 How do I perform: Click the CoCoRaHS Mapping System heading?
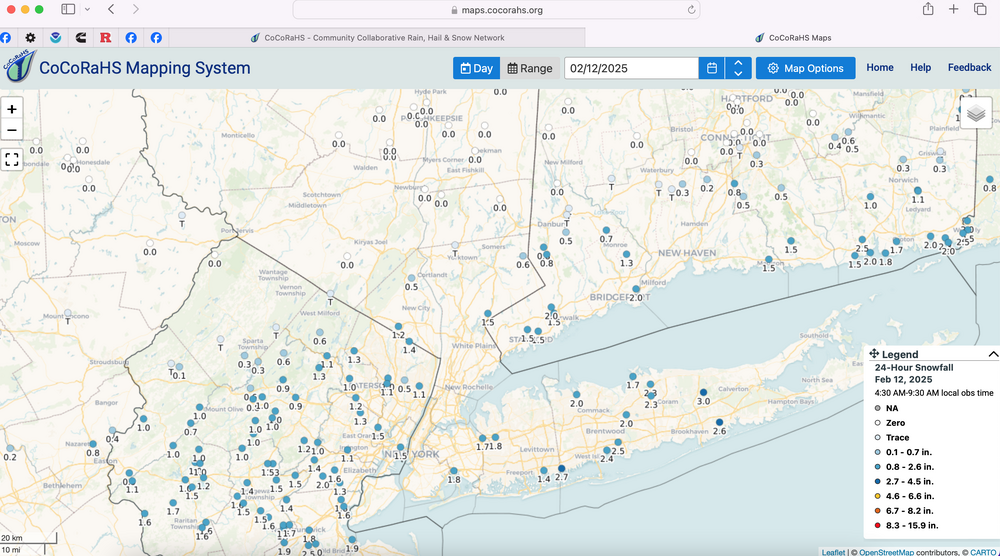[x=145, y=68]
